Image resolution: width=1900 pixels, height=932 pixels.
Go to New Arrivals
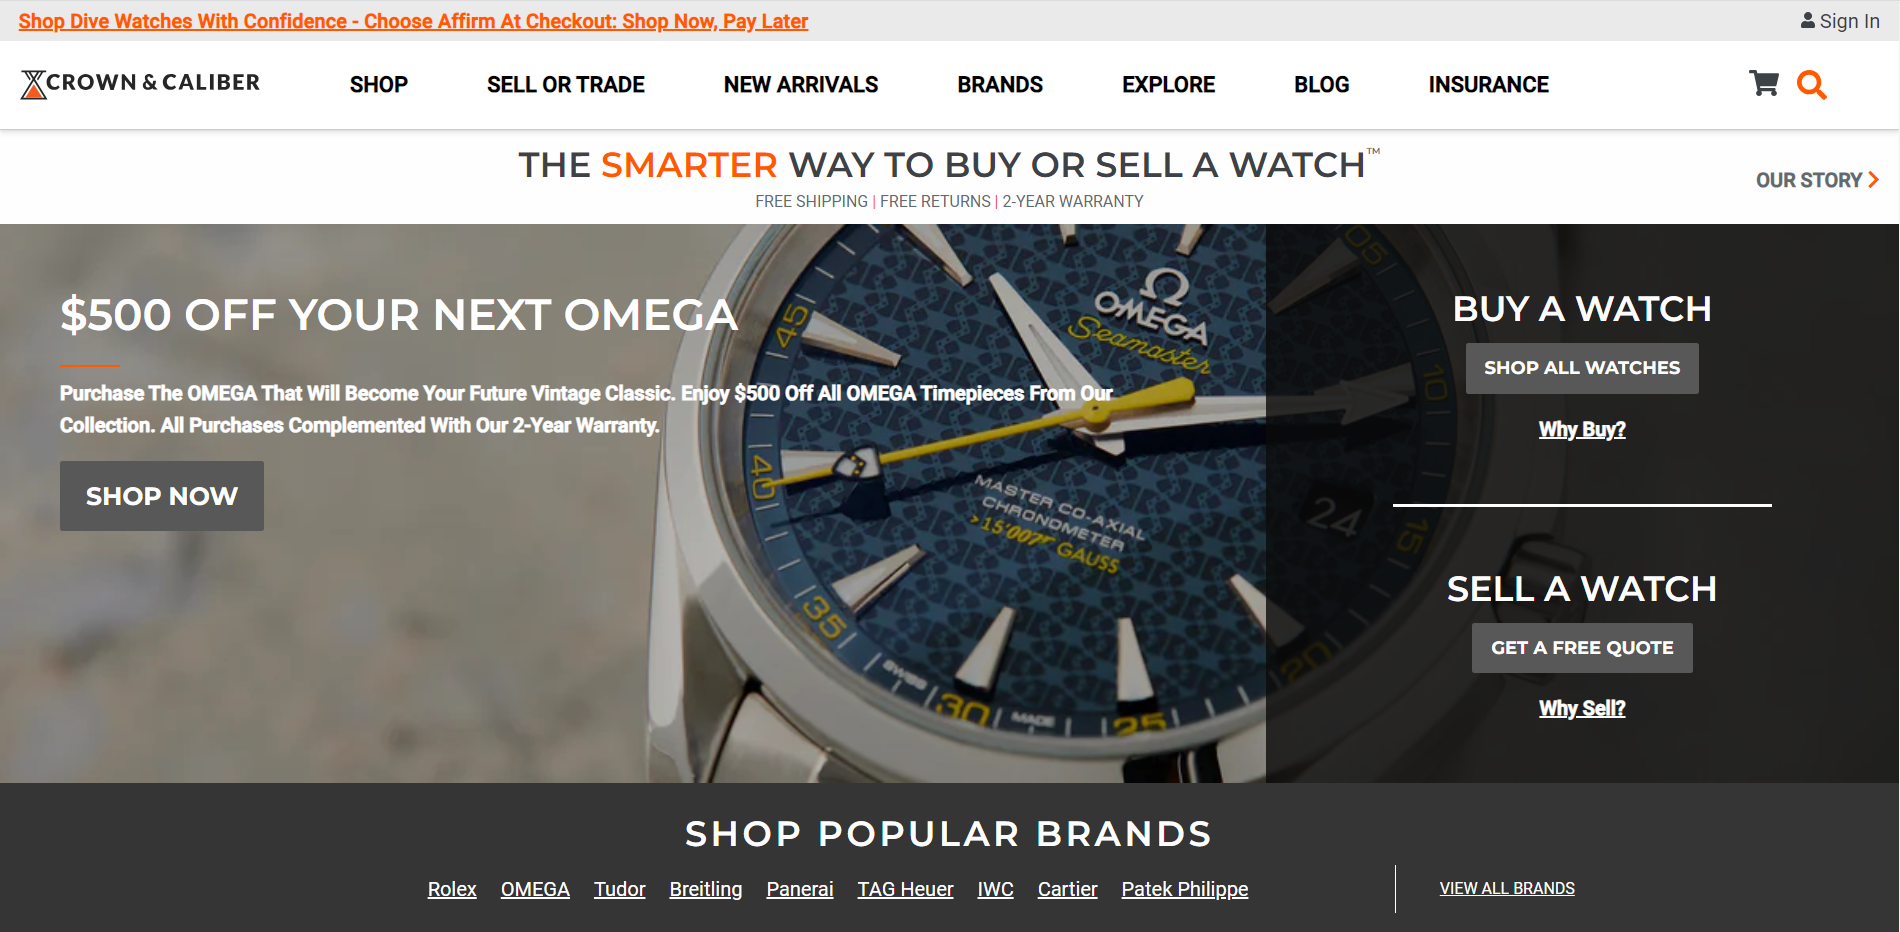pos(801,85)
